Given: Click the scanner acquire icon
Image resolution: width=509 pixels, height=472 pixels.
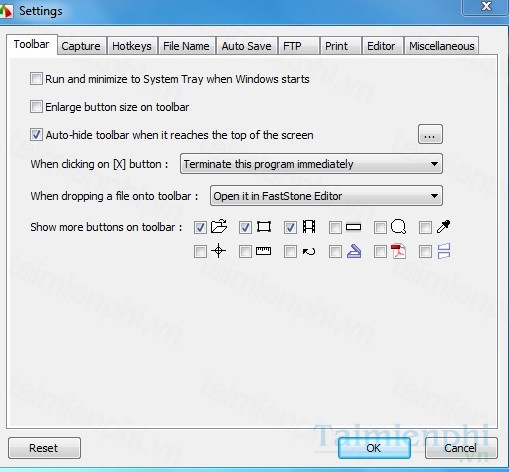Looking at the screenshot, I should click(354, 251).
